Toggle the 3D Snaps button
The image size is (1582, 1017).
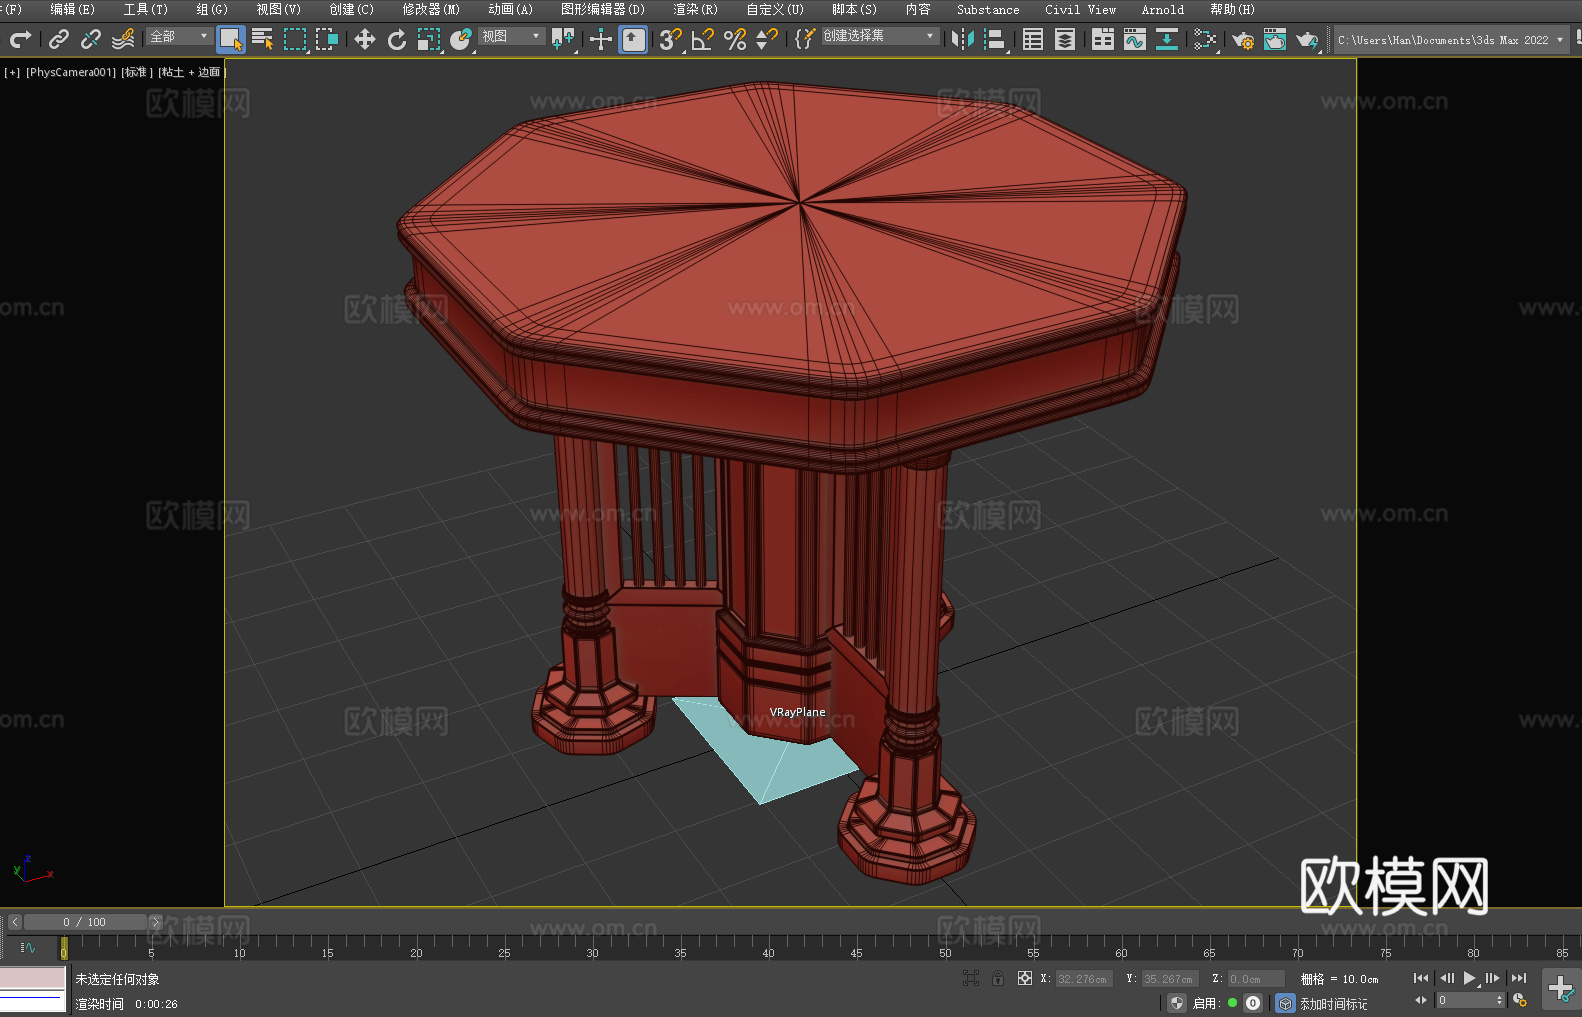tap(670, 40)
